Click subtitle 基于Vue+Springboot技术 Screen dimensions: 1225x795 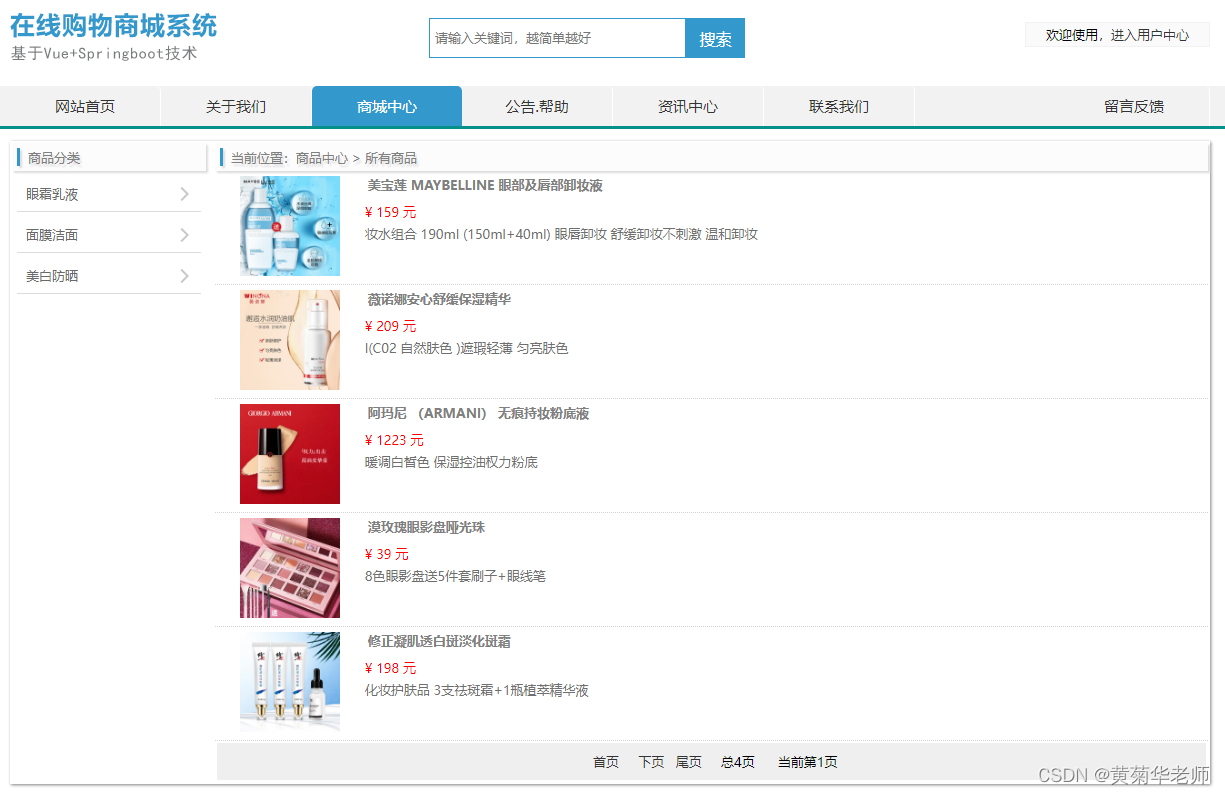pyautogui.click(x=104, y=54)
